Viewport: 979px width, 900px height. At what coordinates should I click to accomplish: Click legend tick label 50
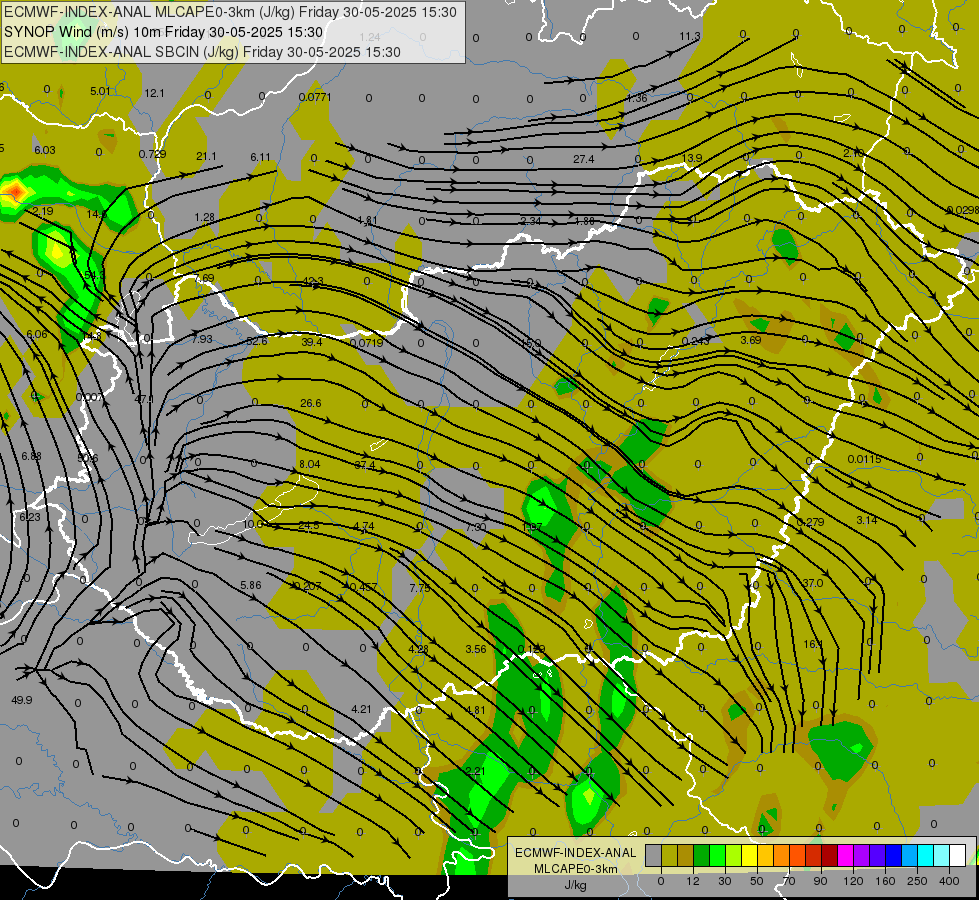point(756,881)
